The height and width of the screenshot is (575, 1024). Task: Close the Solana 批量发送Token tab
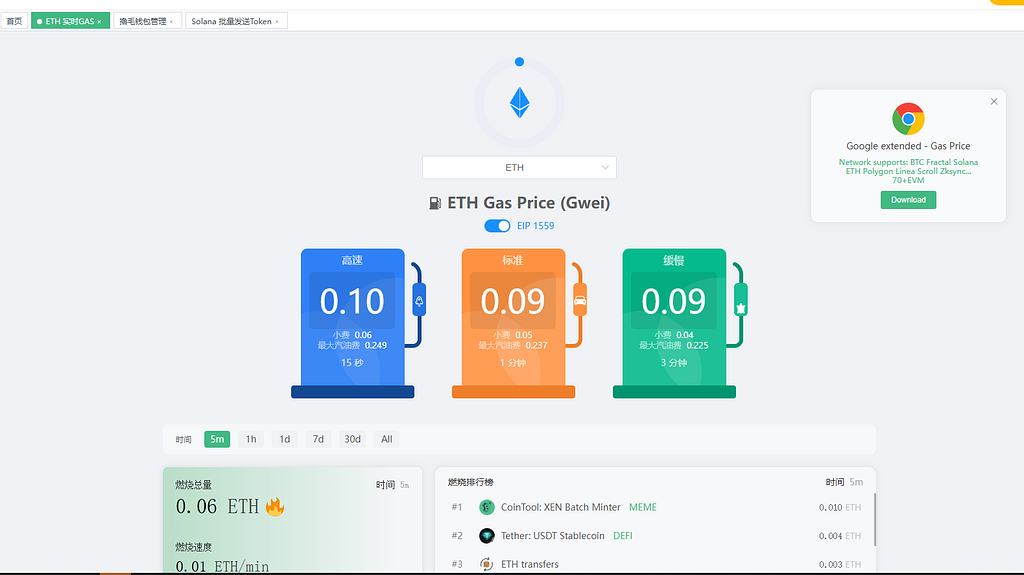pyautogui.click(x=277, y=21)
